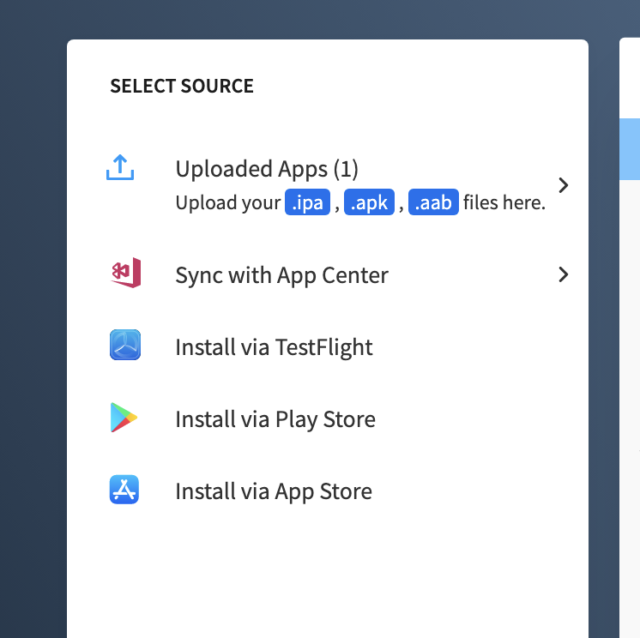
Task: Click the red App Center logo icon
Action: pos(126,273)
